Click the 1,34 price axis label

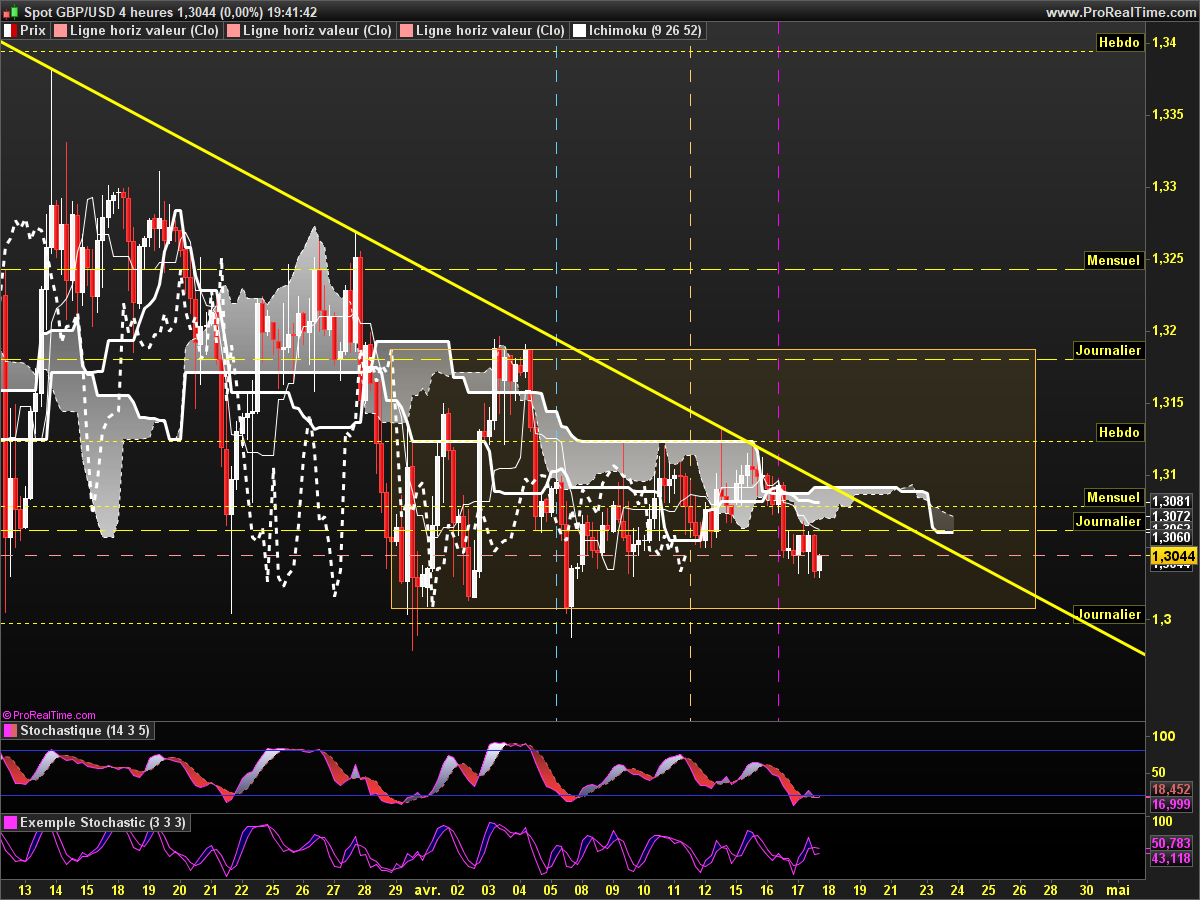click(1165, 43)
